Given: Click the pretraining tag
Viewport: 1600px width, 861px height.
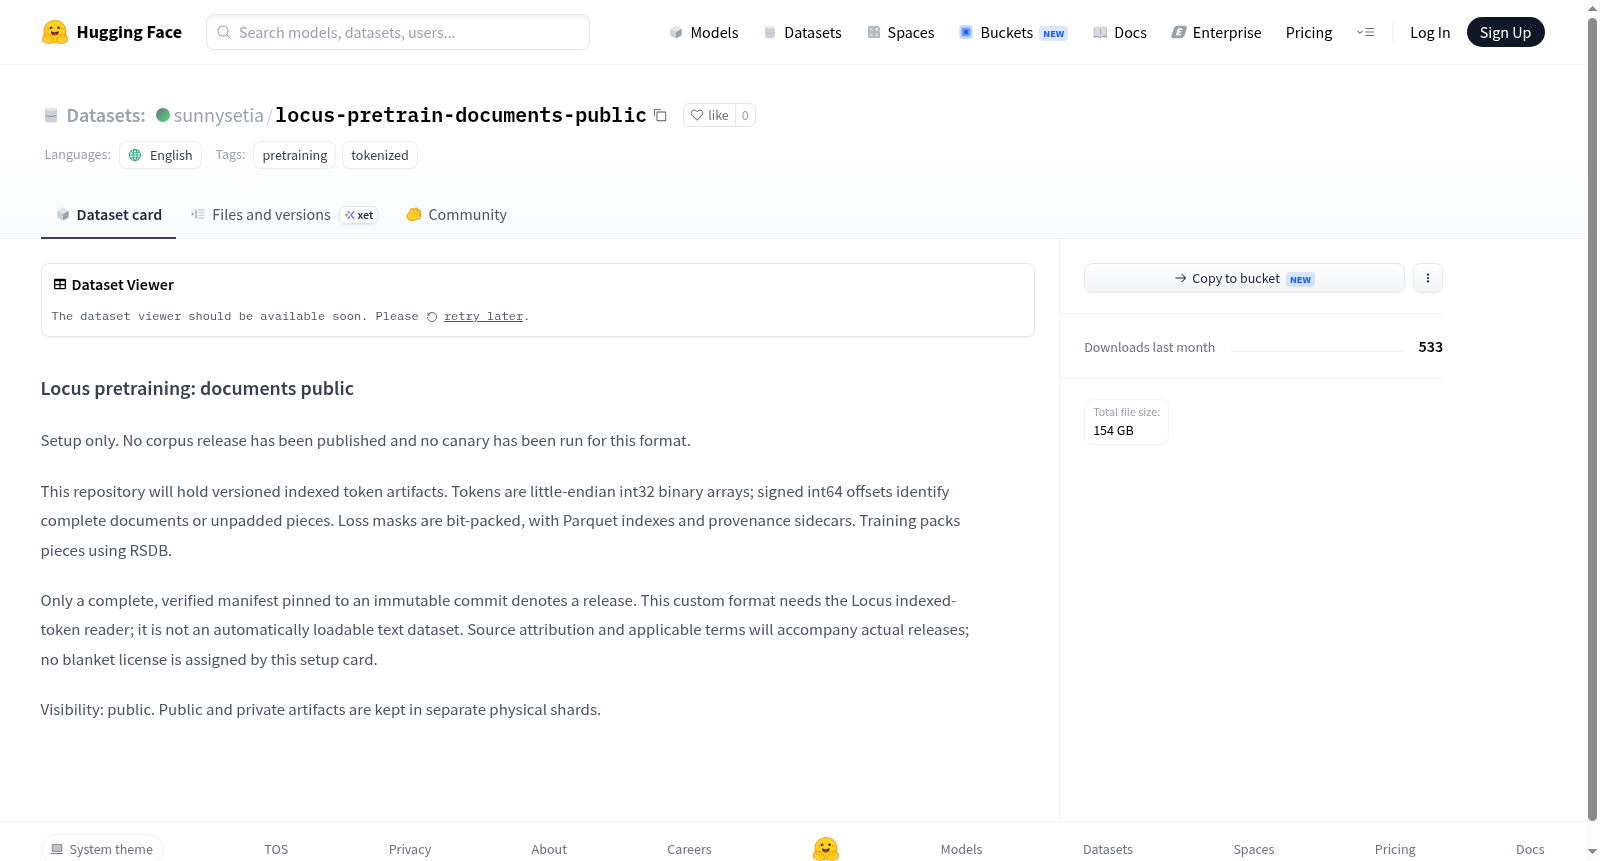Looking at the screenshot, I should 294,155.
